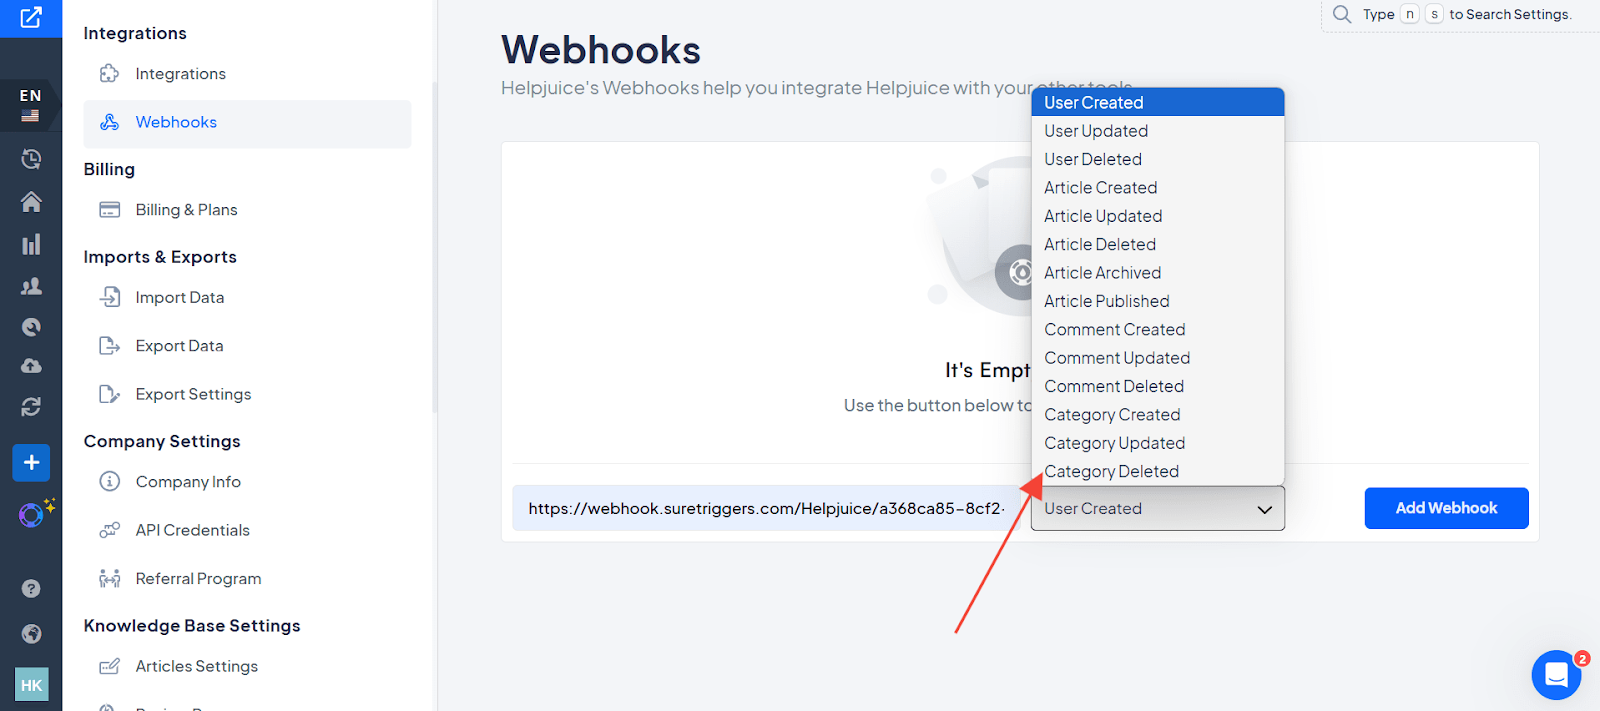Click the Billing & Plans card icon
This screenshot has width=1600, height=711.
point(110,210)
